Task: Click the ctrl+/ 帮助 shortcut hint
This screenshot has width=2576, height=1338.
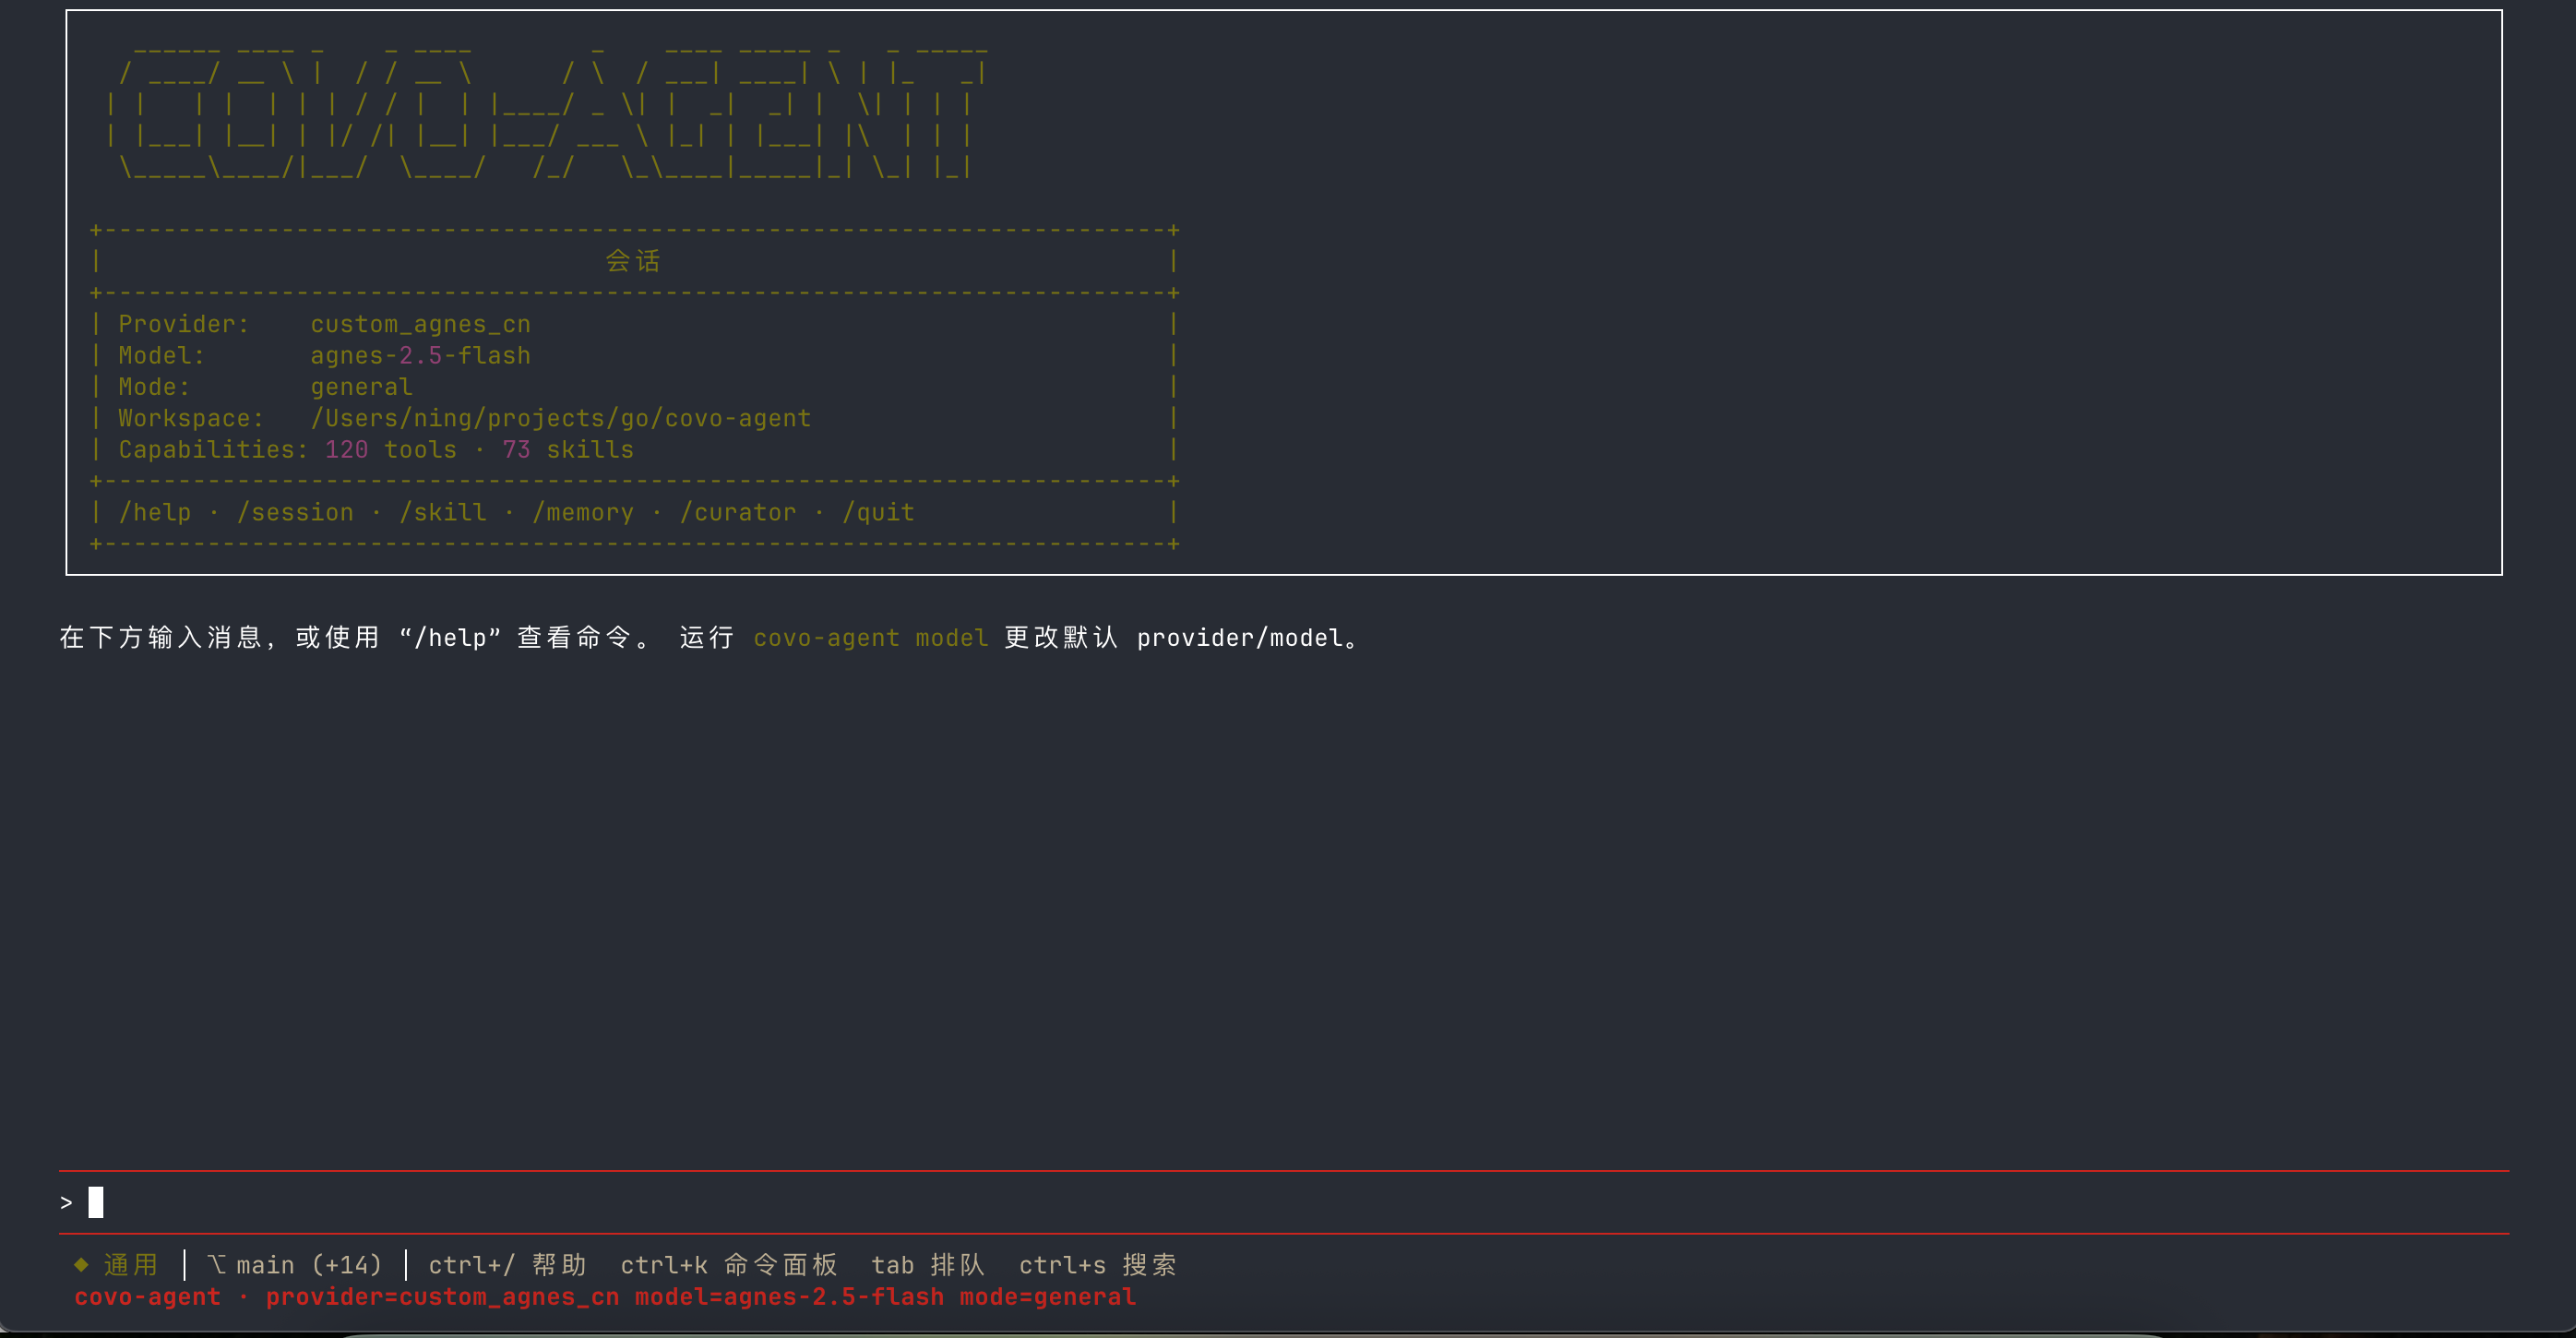Action: pyautogui.click(x=507, y=1264)
